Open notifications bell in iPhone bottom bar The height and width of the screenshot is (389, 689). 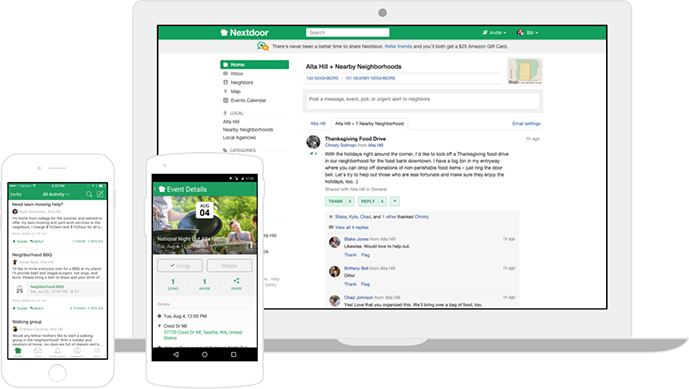[x=58, y=351]
